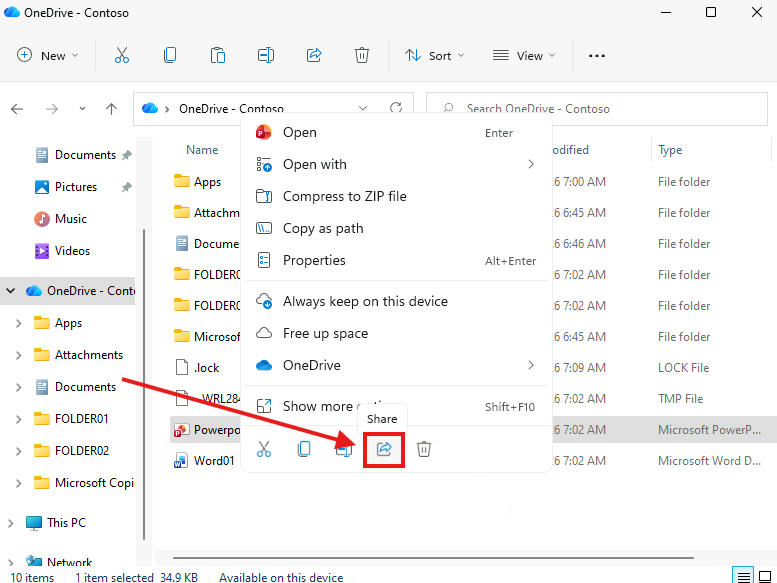Viewport: 777px width, 583px height.
Task: Expand the FOLDER02 node in the navigation tree
Action: click(x=18, y=451)
